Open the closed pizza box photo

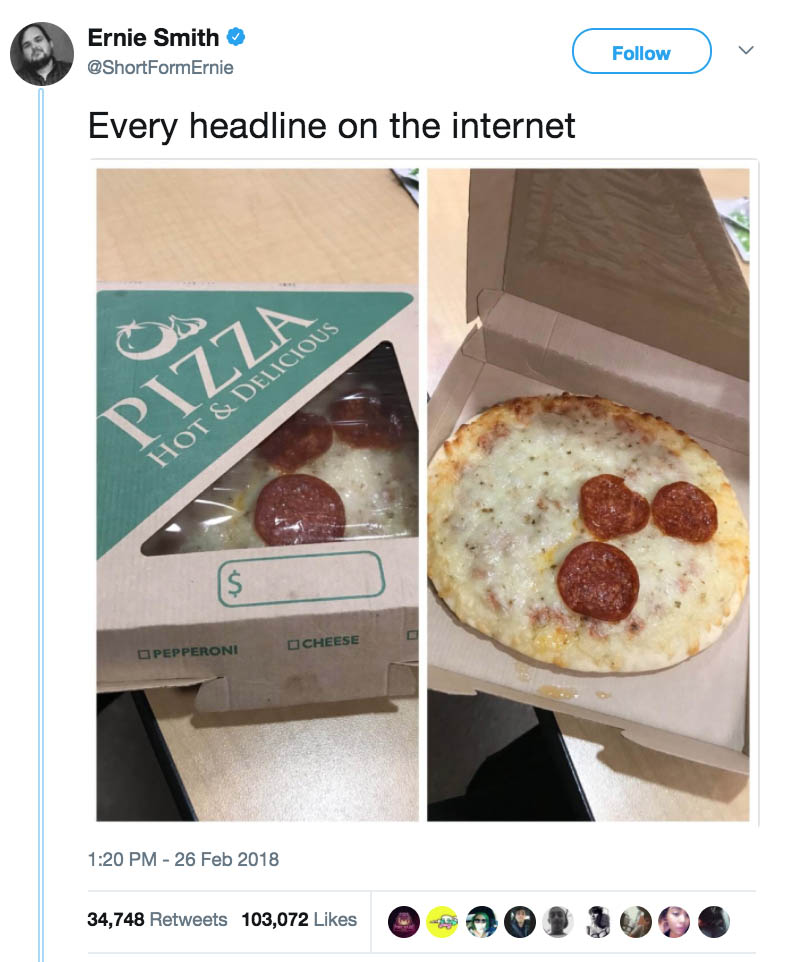[x=258, y=494]
